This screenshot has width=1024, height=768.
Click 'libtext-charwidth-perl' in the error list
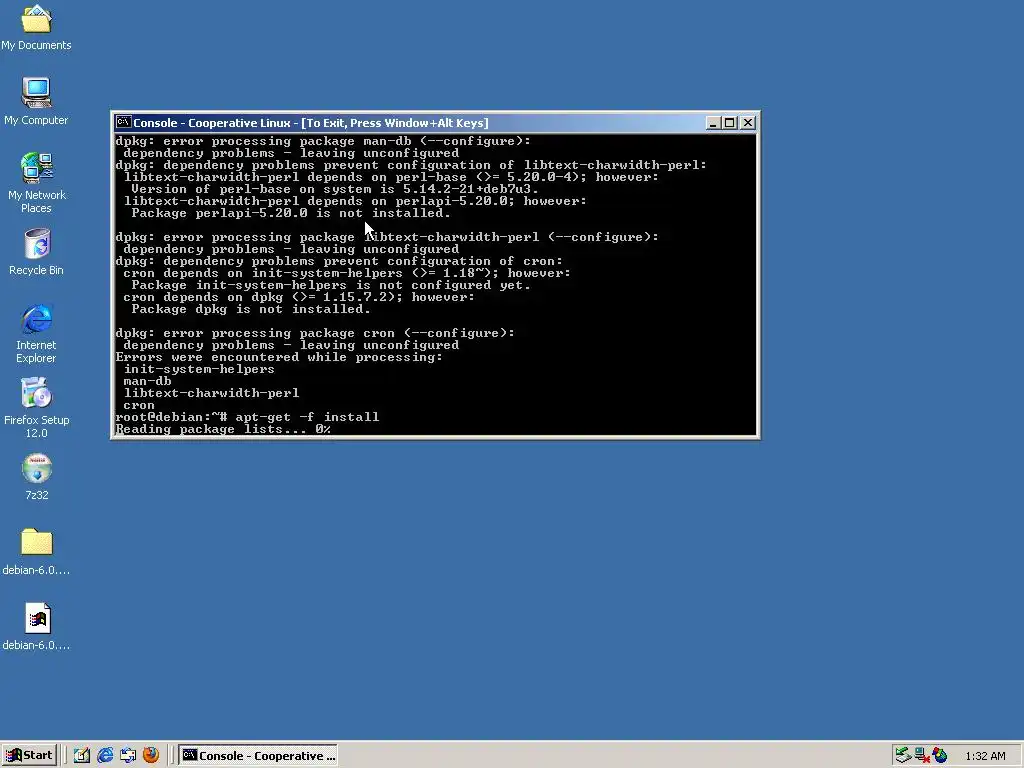211,393
